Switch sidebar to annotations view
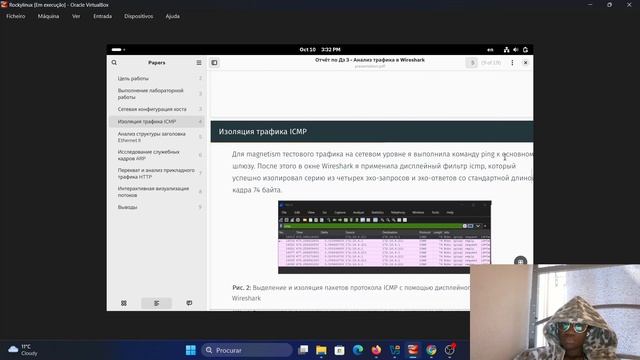This screenshot has height=360, width=640. [x=189, y=303]
